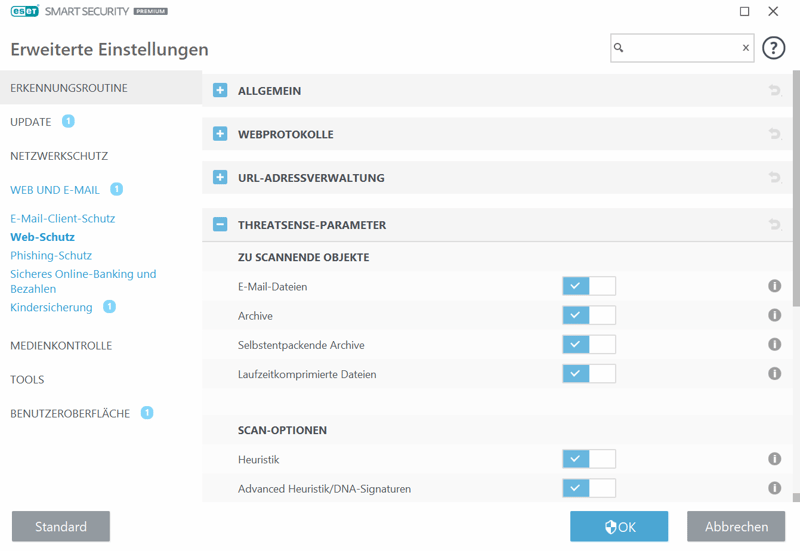Disable the E-Mail-Dateien scan toggle
Screen dimensions: 800x551
click(589, 286)
